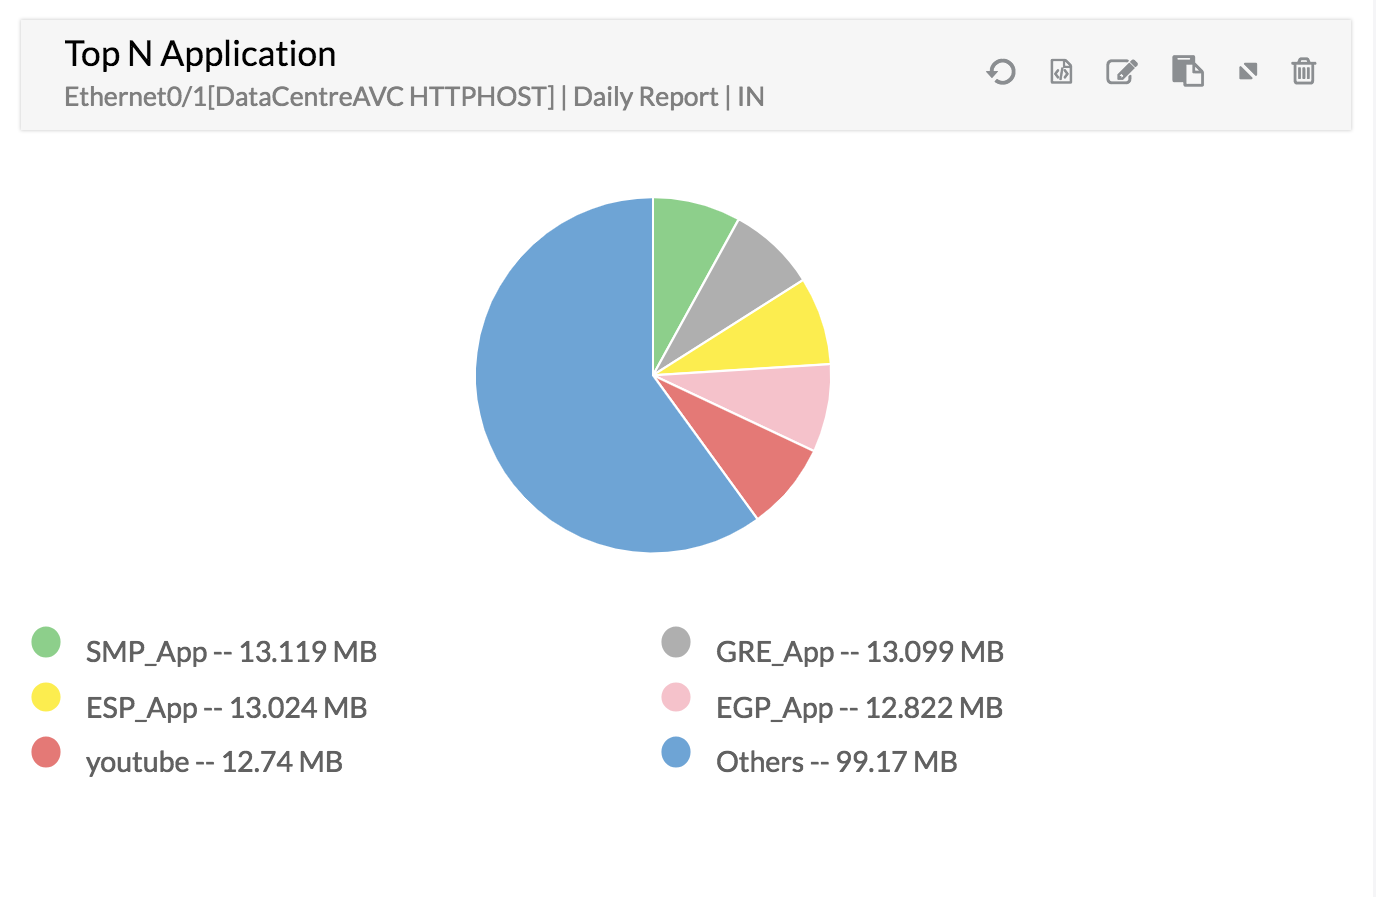Viewport: 1376px width, 897px height.
Task: Click Others blue legend color dot
Action: click(x=676, y=752)
